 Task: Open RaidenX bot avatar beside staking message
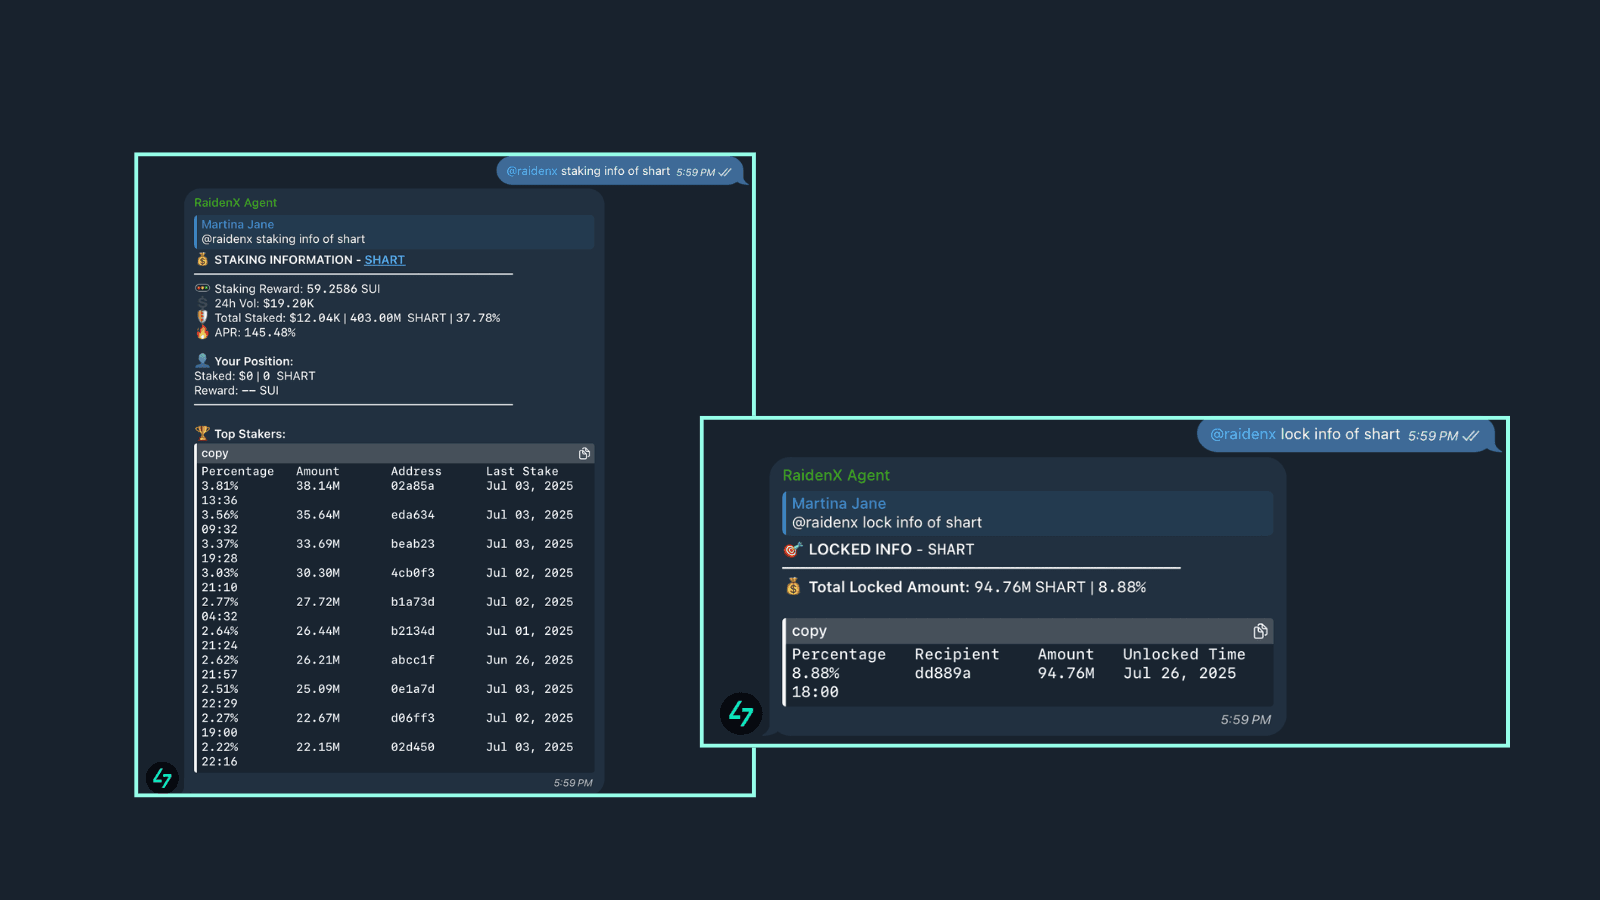point(162,777)
